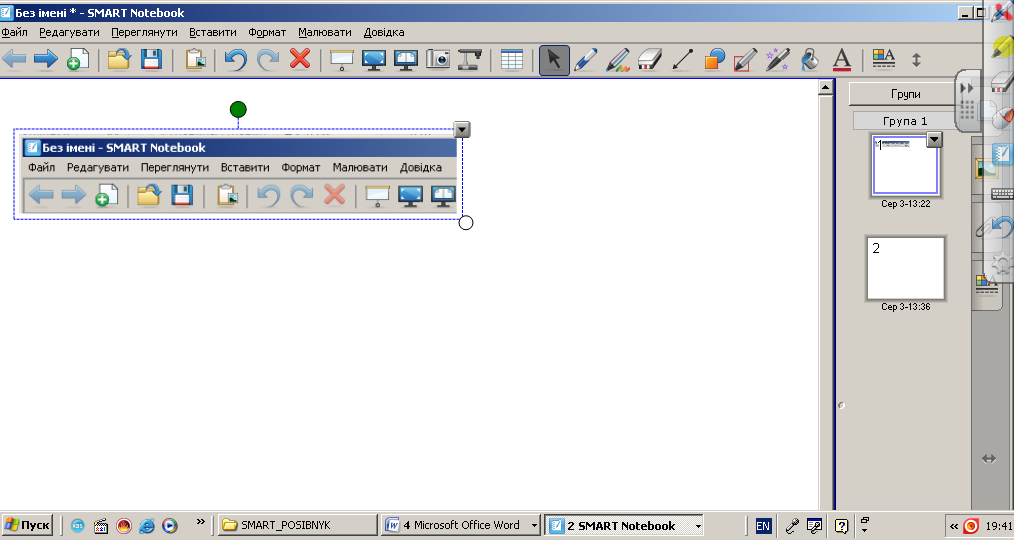The width and height of the screenshot is (1014, 540).
Task: Collapse floating tools with double chevron
Action: tap(966, 89)
